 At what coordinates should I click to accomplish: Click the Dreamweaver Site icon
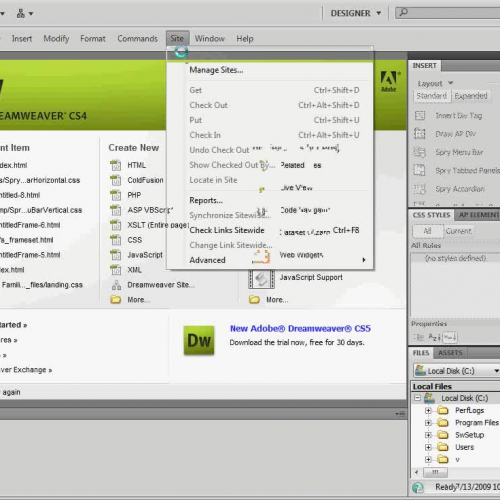pyautogui.click(x=116, y=285)
